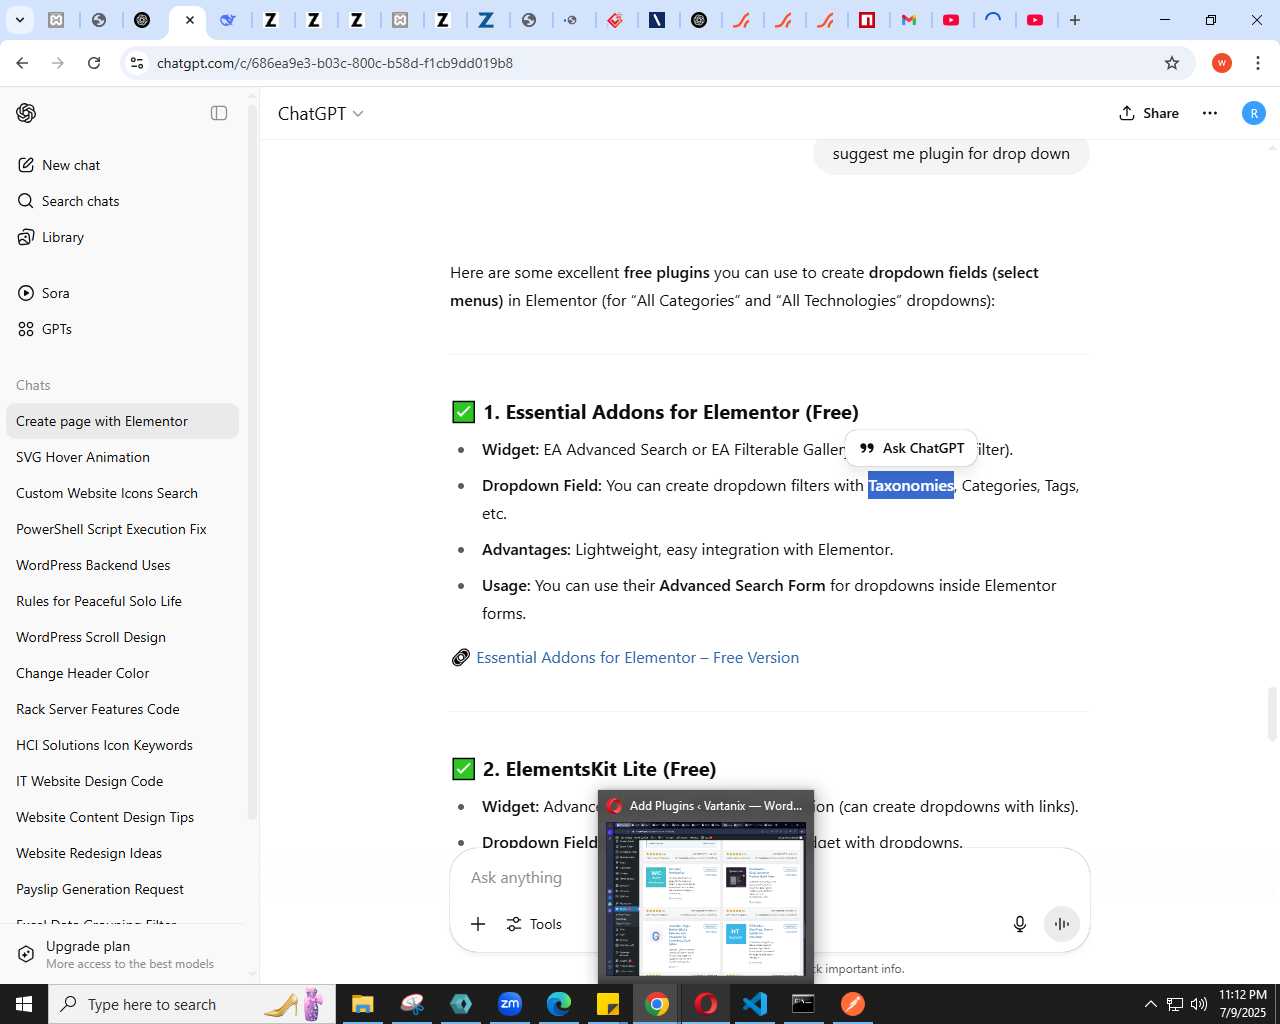Screen dimensions: 1280x1024
Task: Collapse the sidebar with the panel toggle icon
Action: 219,113
